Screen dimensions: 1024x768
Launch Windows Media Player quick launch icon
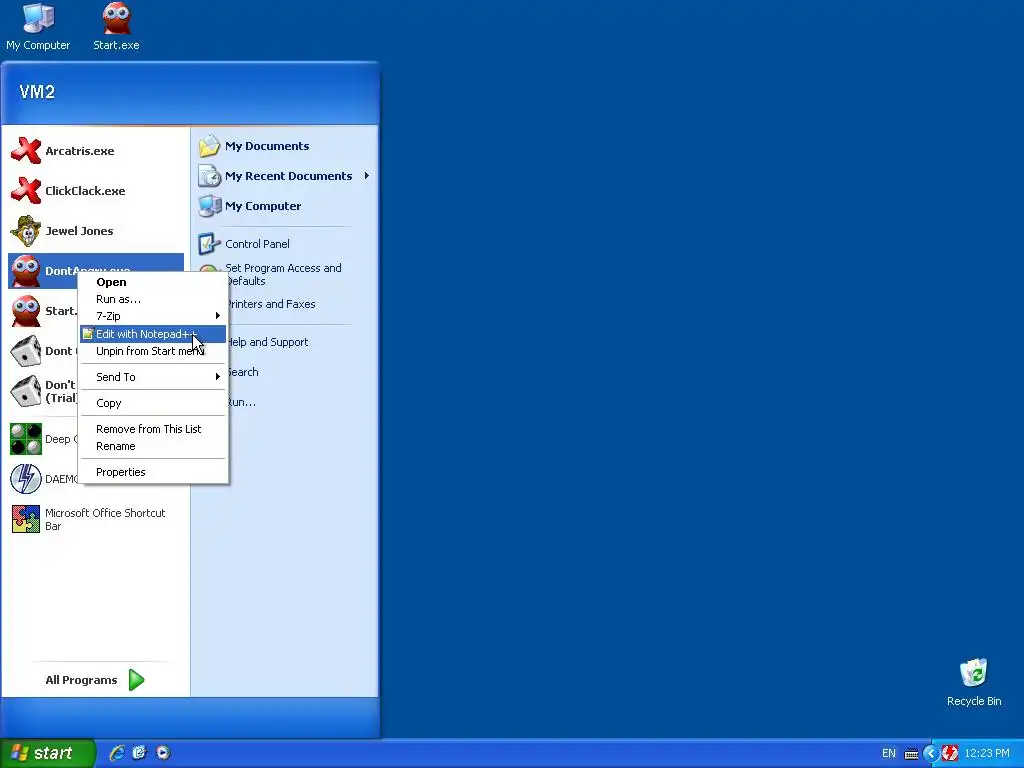(x=163, y=753)
